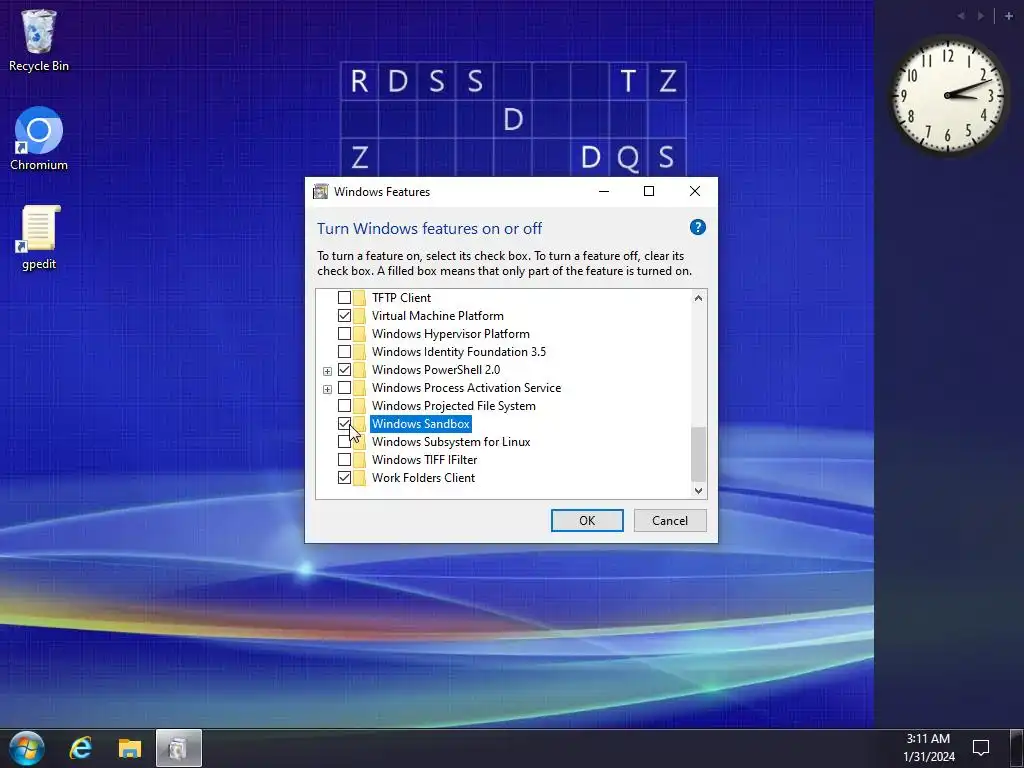Image resolution: width=1024 pixels, height=768 pixels.
Task: Close the Windows Features dialog
Action: tap(695, 191)
